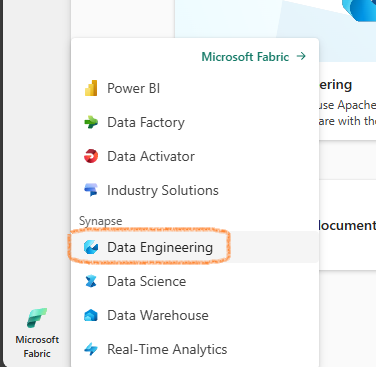Select the Data Activator label
This screenshot has width=376, height=367.
[151, 156]
